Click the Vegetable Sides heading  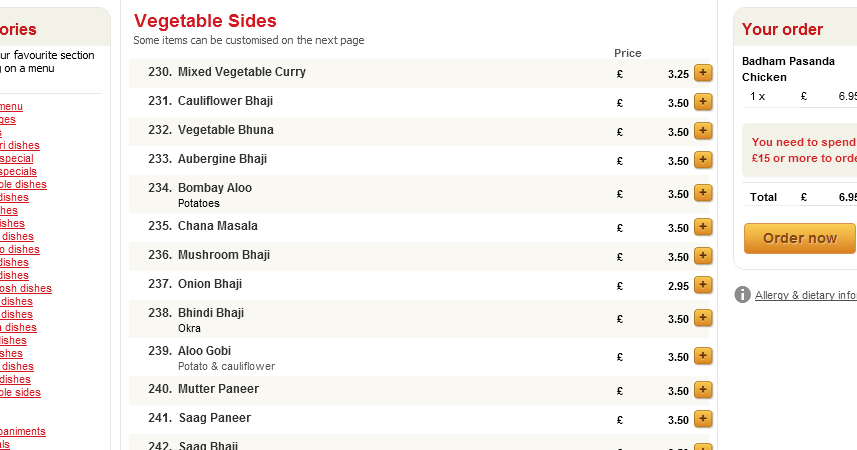[205, 21]
